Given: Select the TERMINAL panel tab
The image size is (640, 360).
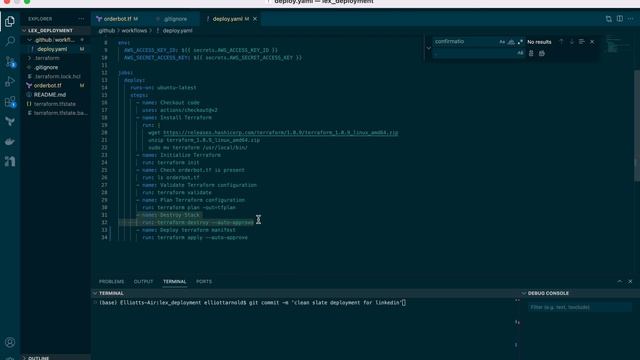Looking at the screenshot, I should pyautogui.click(x=175, y=282).
